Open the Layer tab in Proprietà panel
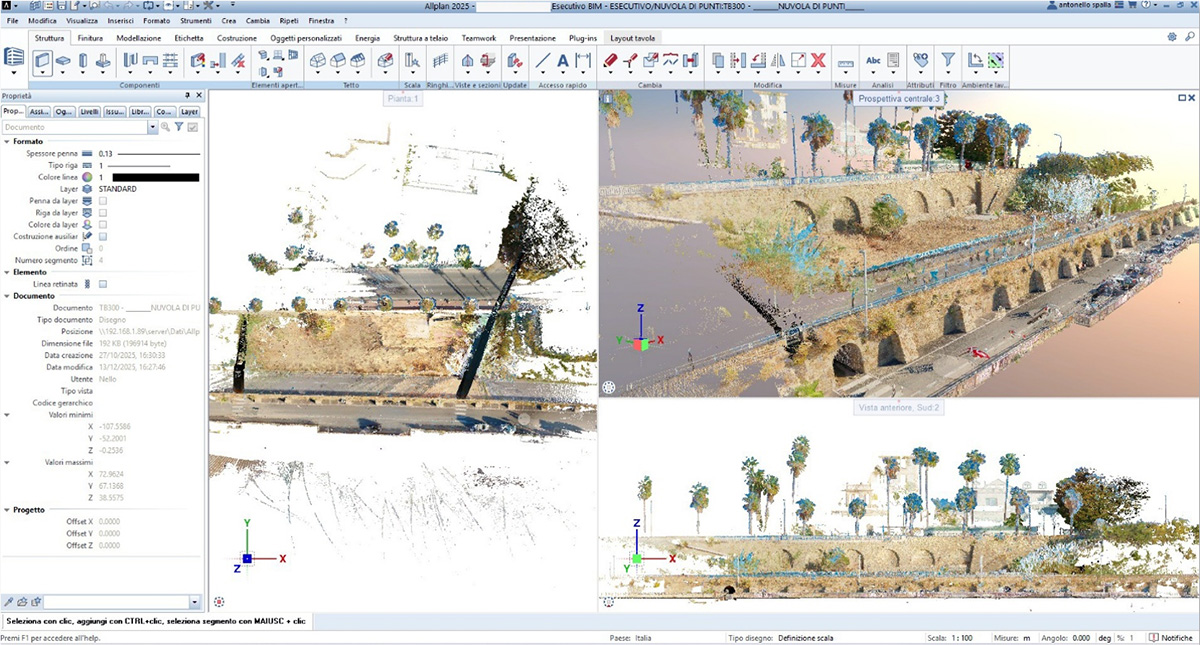The image size is (1200, 645). pyautogui.click(x=189, y=112)
